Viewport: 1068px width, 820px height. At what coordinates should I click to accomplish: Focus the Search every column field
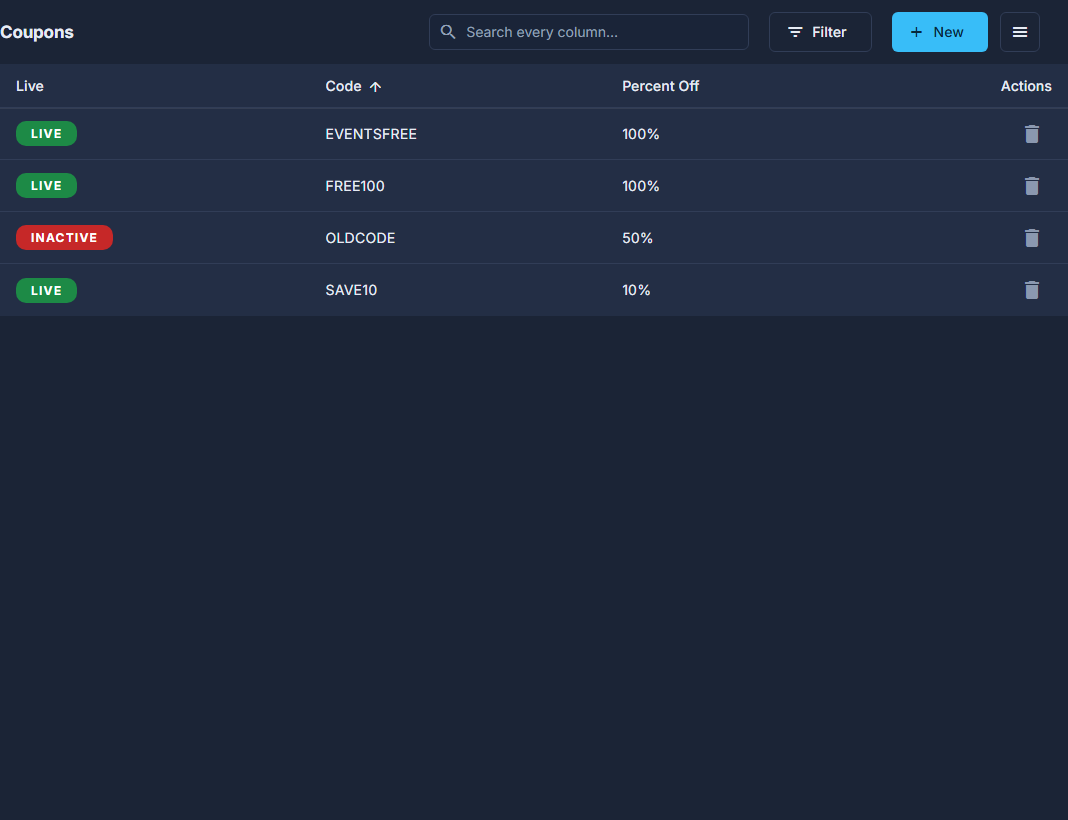tap(588, 32)
